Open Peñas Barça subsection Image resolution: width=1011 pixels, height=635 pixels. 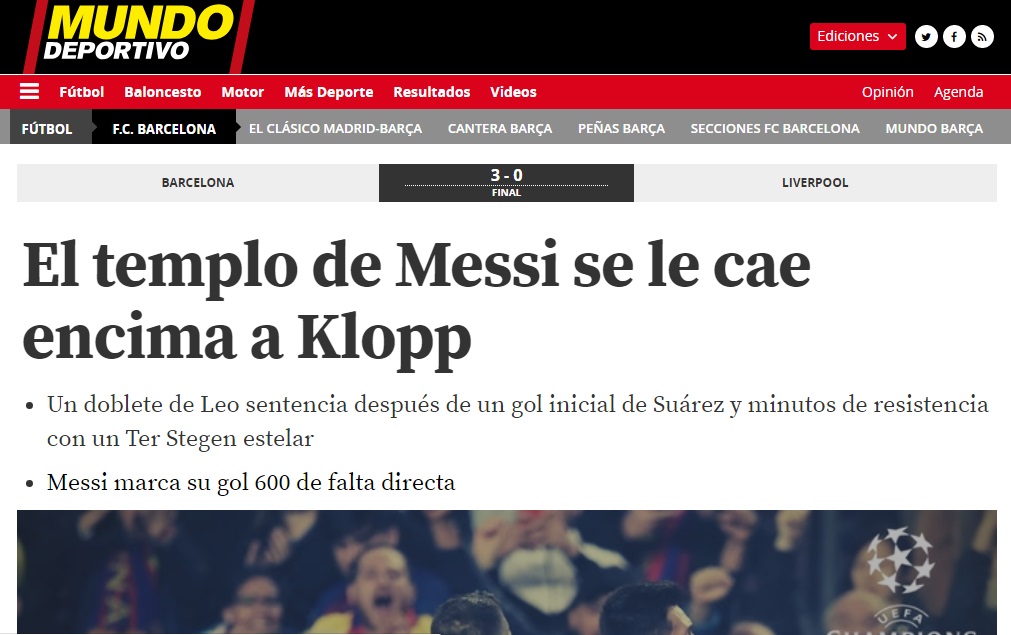(621, 128)
